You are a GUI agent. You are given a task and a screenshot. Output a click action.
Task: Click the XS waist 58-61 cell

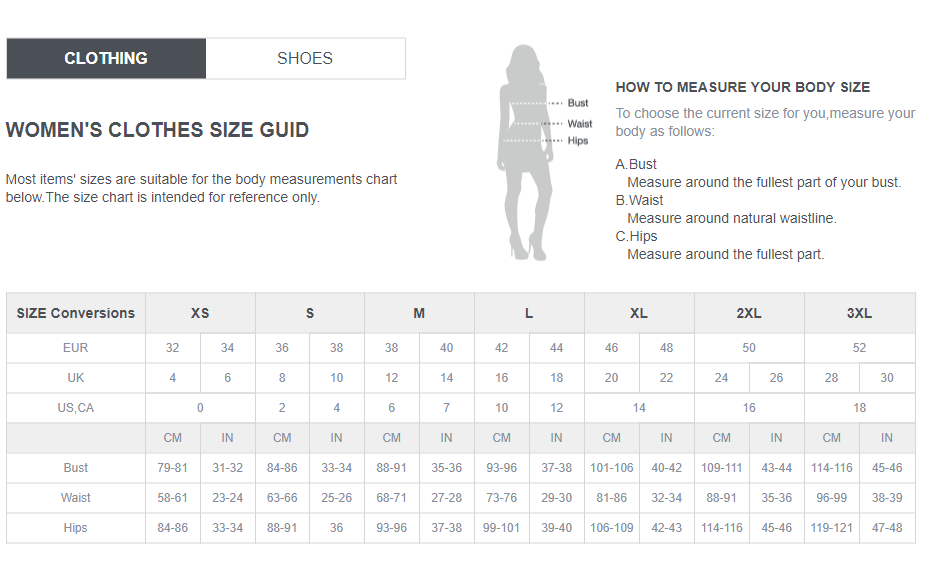[x=173, y=498]
